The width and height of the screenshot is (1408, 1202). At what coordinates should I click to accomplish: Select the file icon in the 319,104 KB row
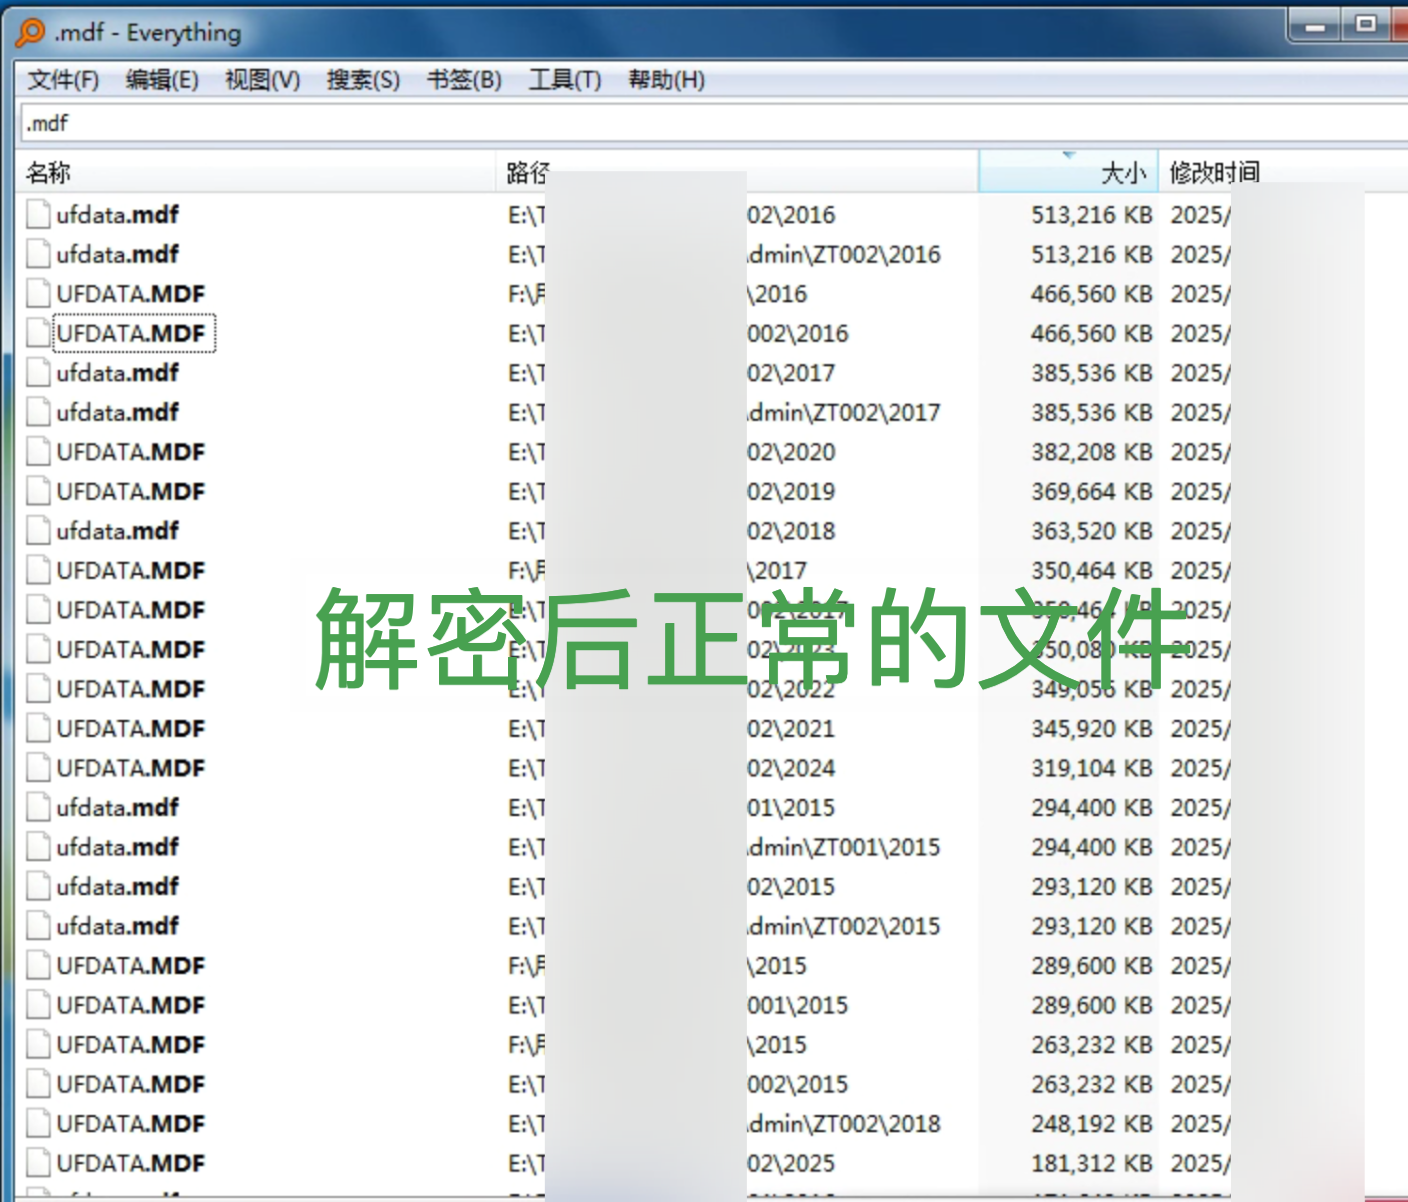(39, 768)
